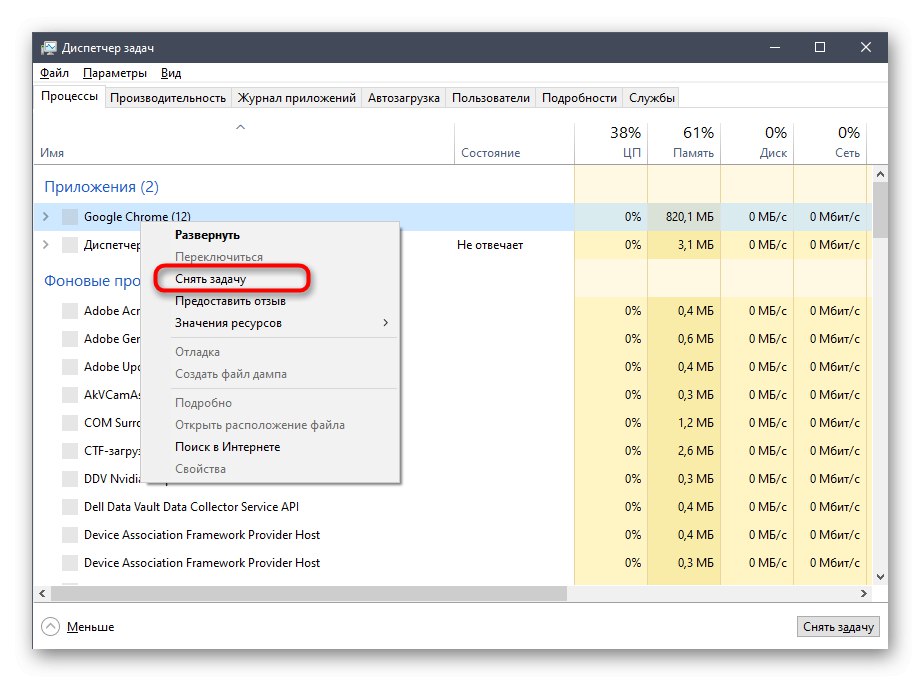Select Поиск в Интернете menu entry

coord(228,447)
